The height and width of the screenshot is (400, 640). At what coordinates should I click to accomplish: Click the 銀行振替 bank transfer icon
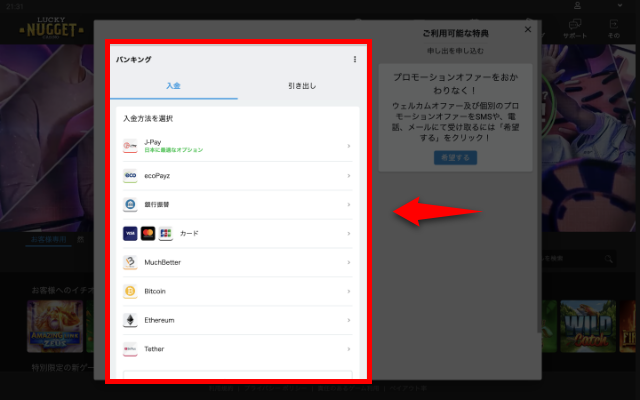point(130,204)
